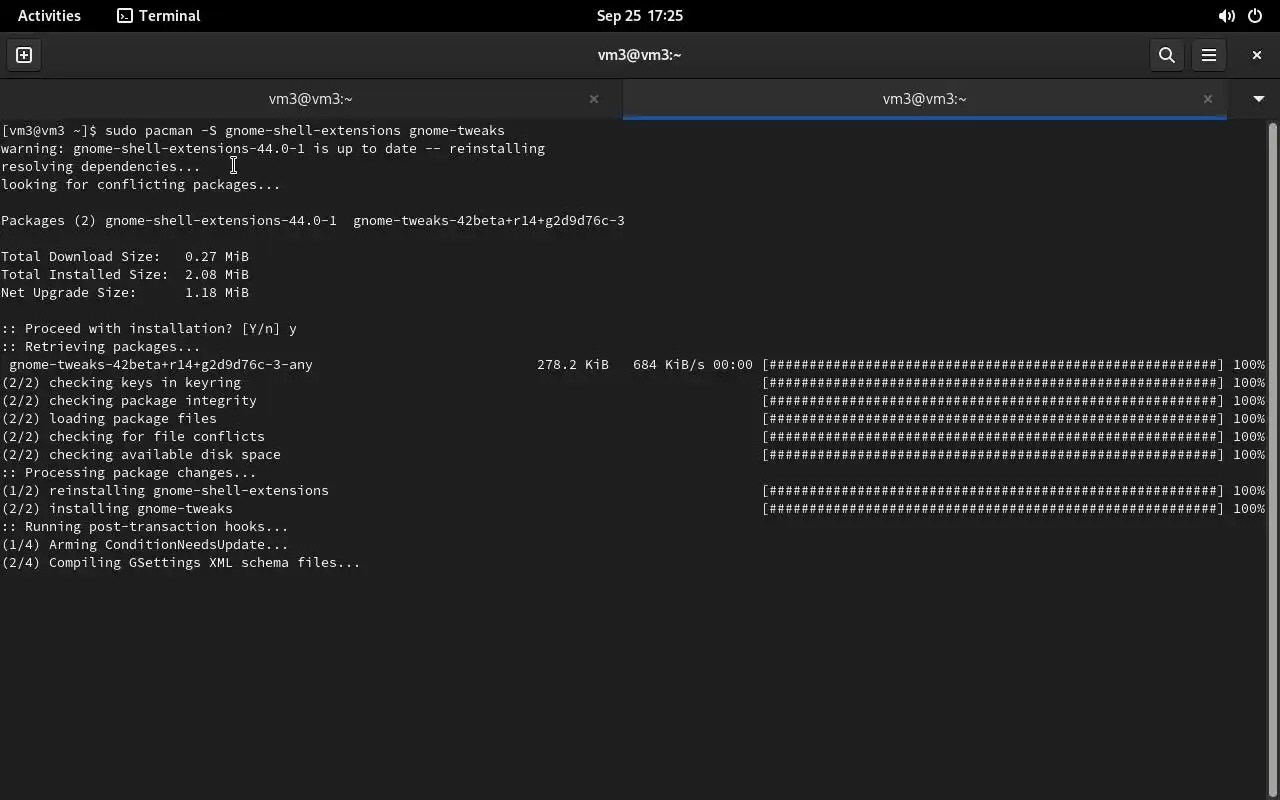Click the Activities button
Screen dimensions: 1280x800
point(49,16)
